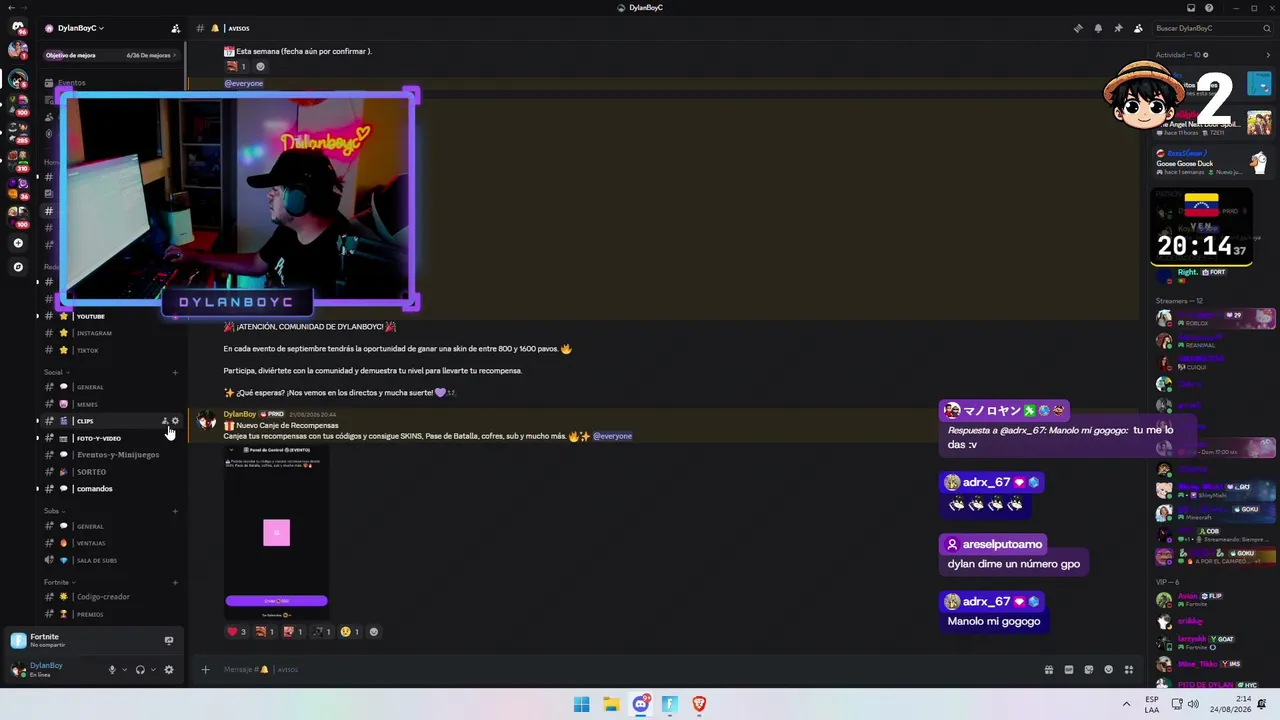
Task: Open headphones output options arrow
Action: pyautogui.click(x=153, y=670)
